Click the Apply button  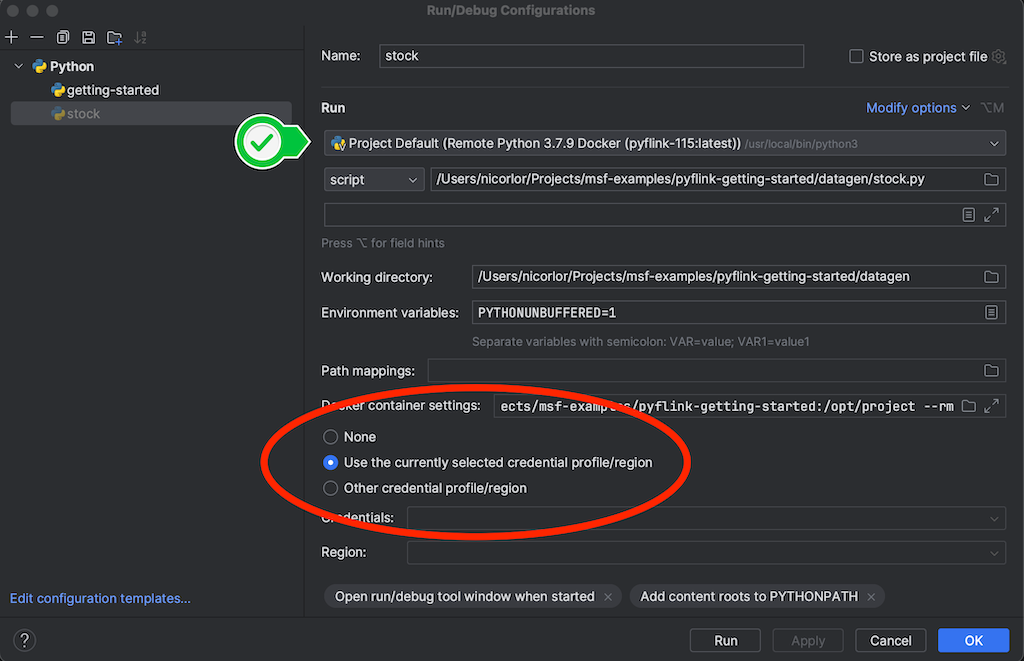808,641
